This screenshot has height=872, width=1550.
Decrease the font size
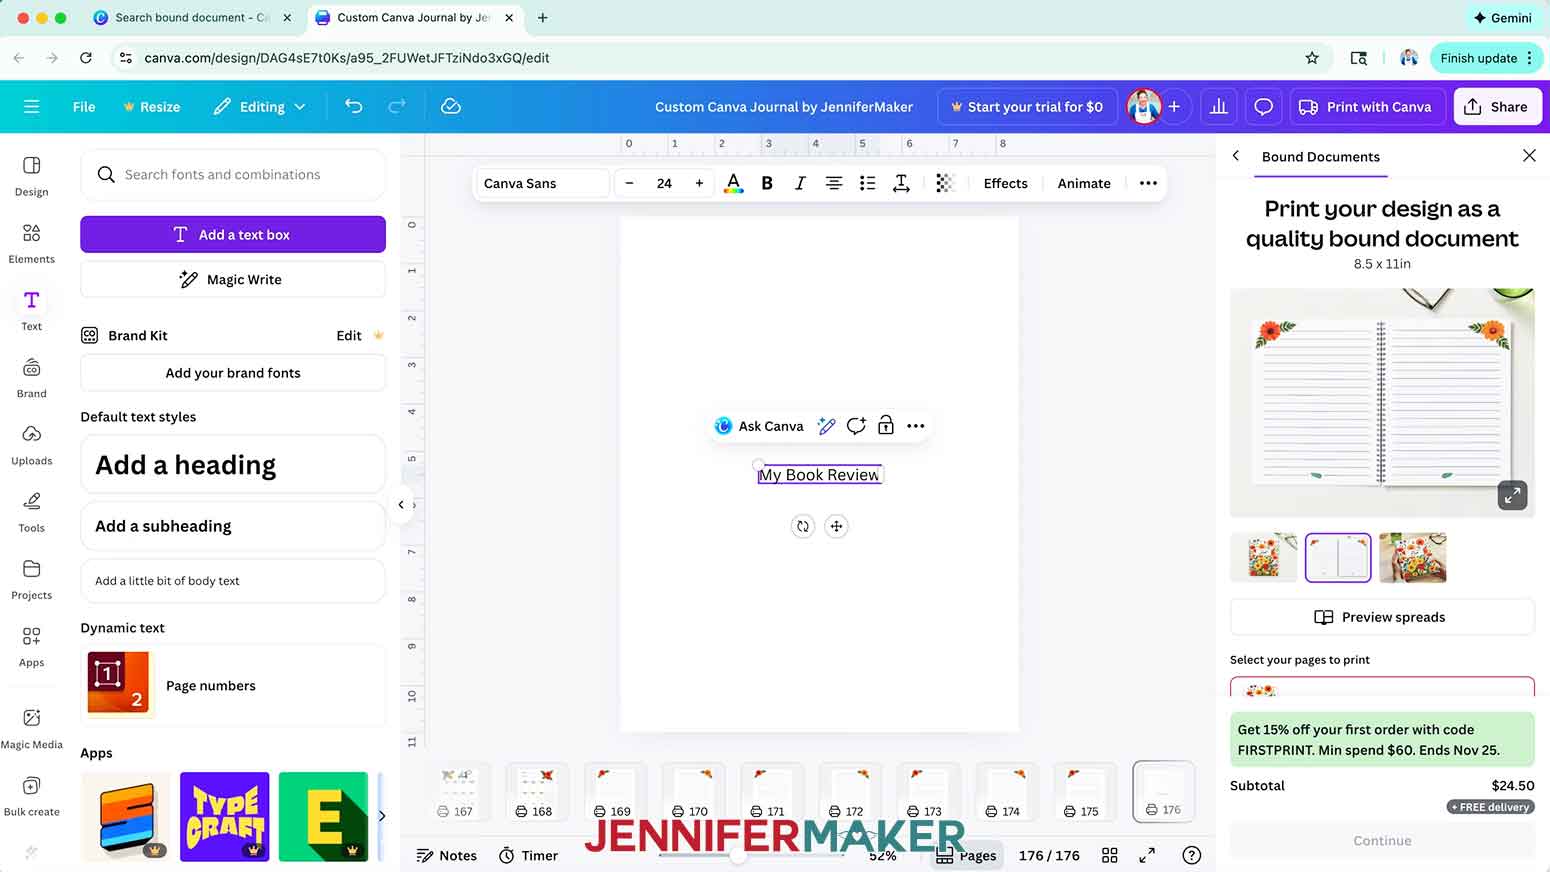(629, 183)
